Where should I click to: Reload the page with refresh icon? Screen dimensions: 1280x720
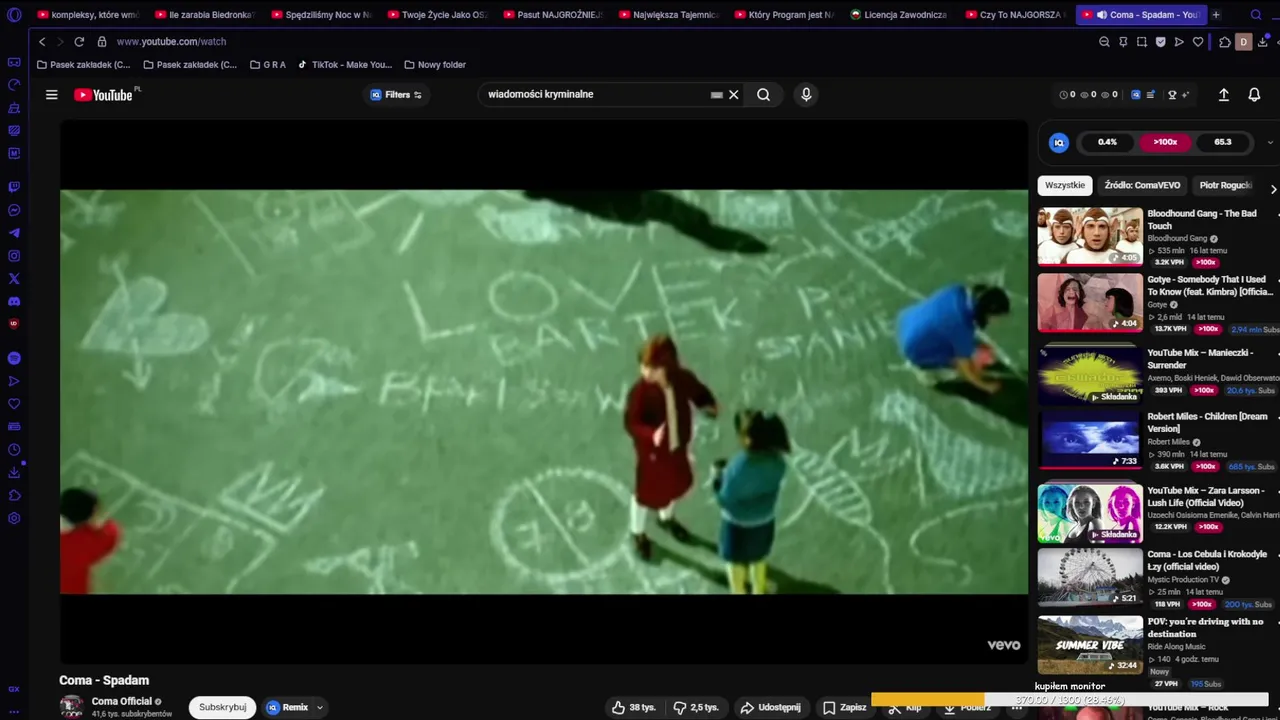[79, 42]
